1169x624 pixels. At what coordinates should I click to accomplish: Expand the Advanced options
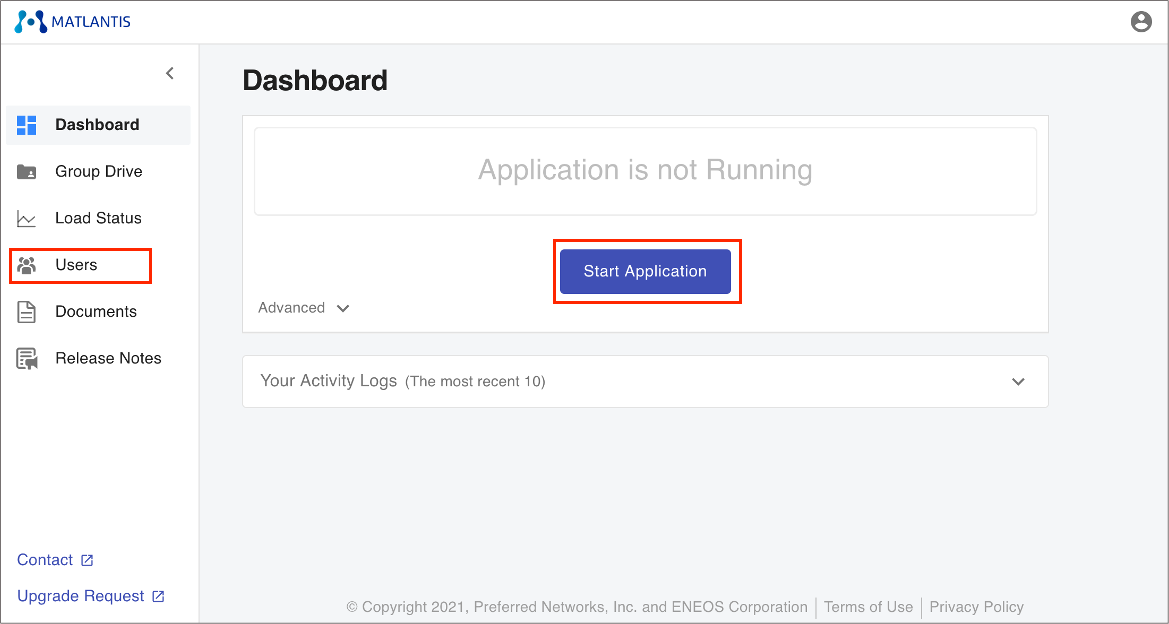(x=303, y=308)
